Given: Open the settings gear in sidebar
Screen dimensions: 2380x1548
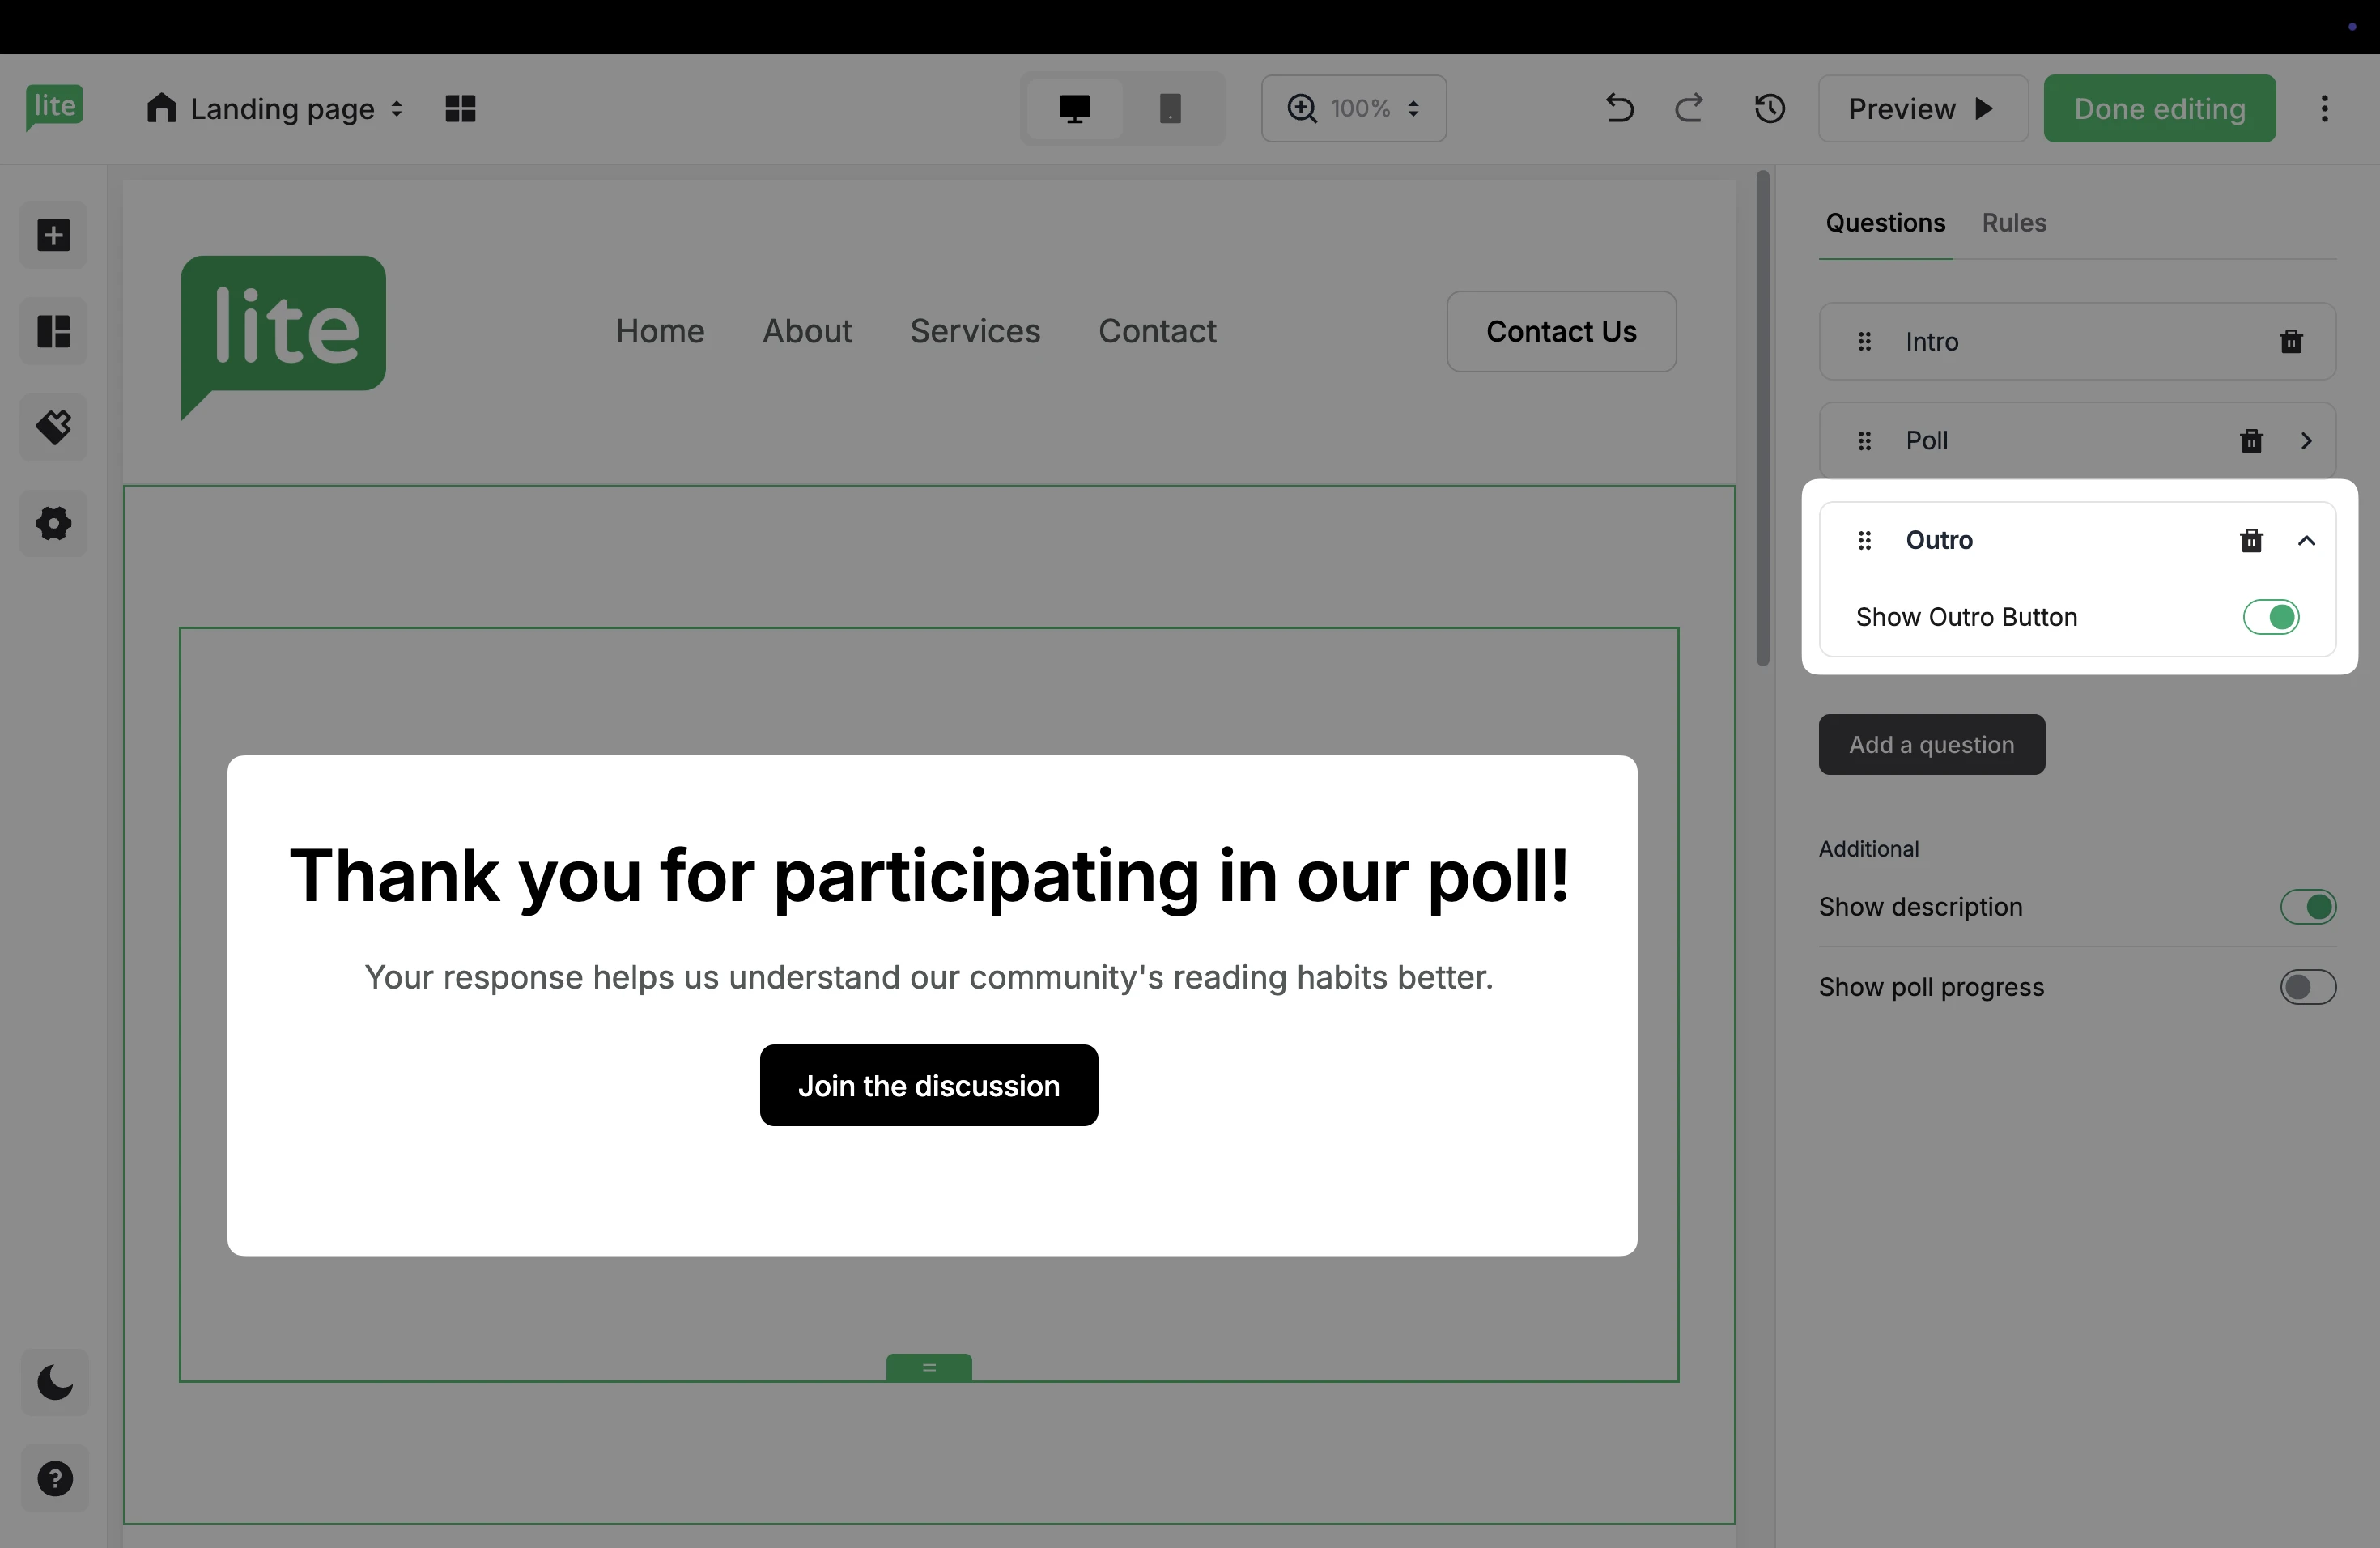Looking at the screenshot, I should 54,523.
